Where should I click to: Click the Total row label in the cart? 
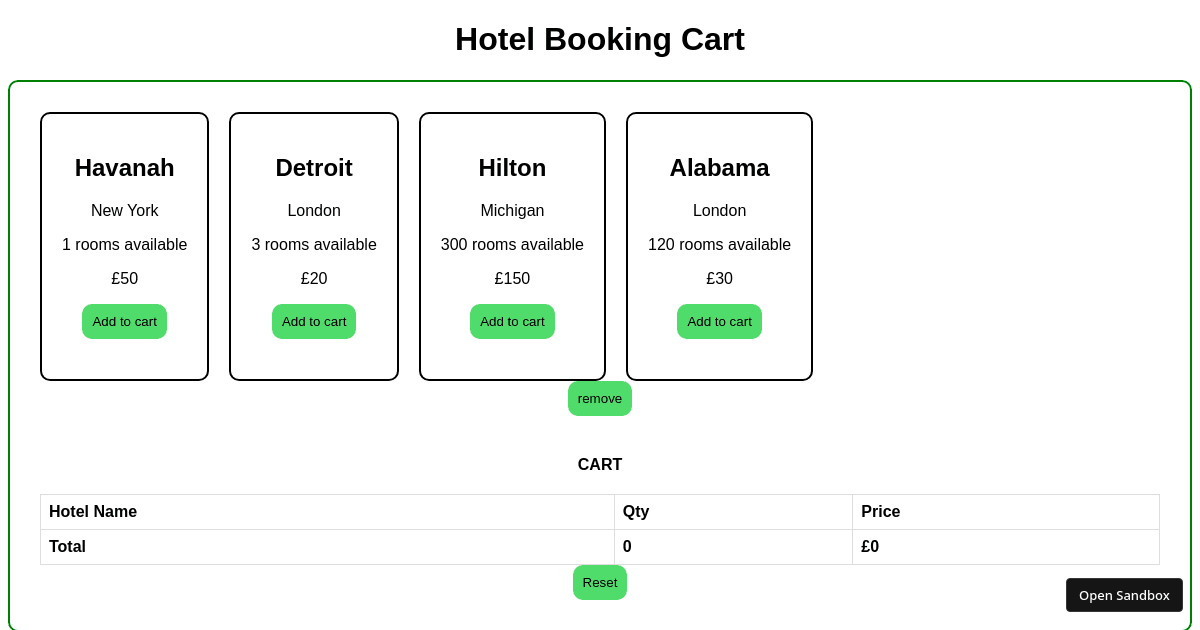point(67,546)
